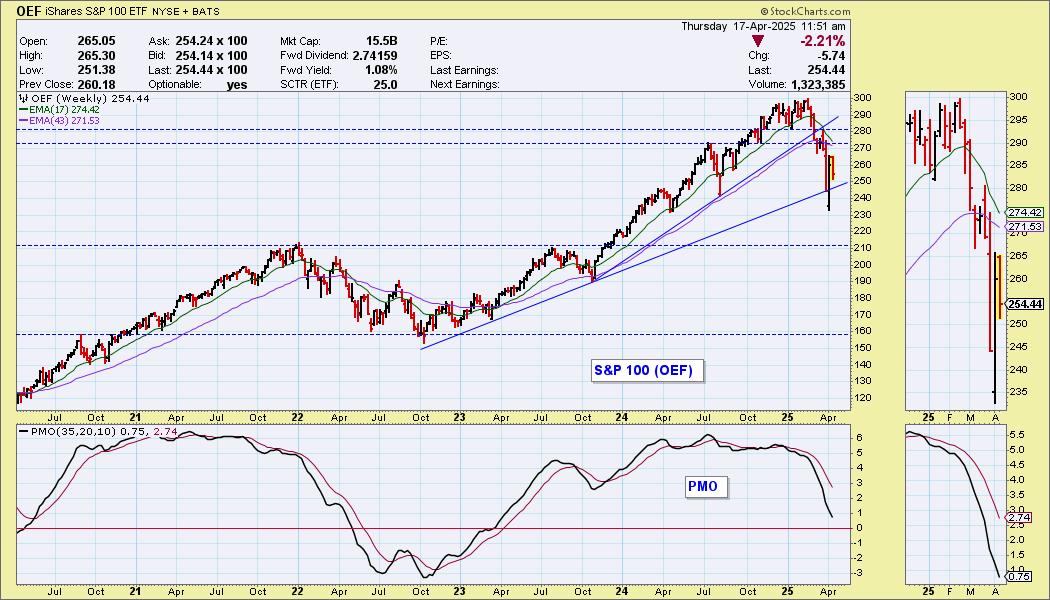Click the 274.42 EMA price tag
This screenshot has width=1050, height=600.
click(1025, 212)
